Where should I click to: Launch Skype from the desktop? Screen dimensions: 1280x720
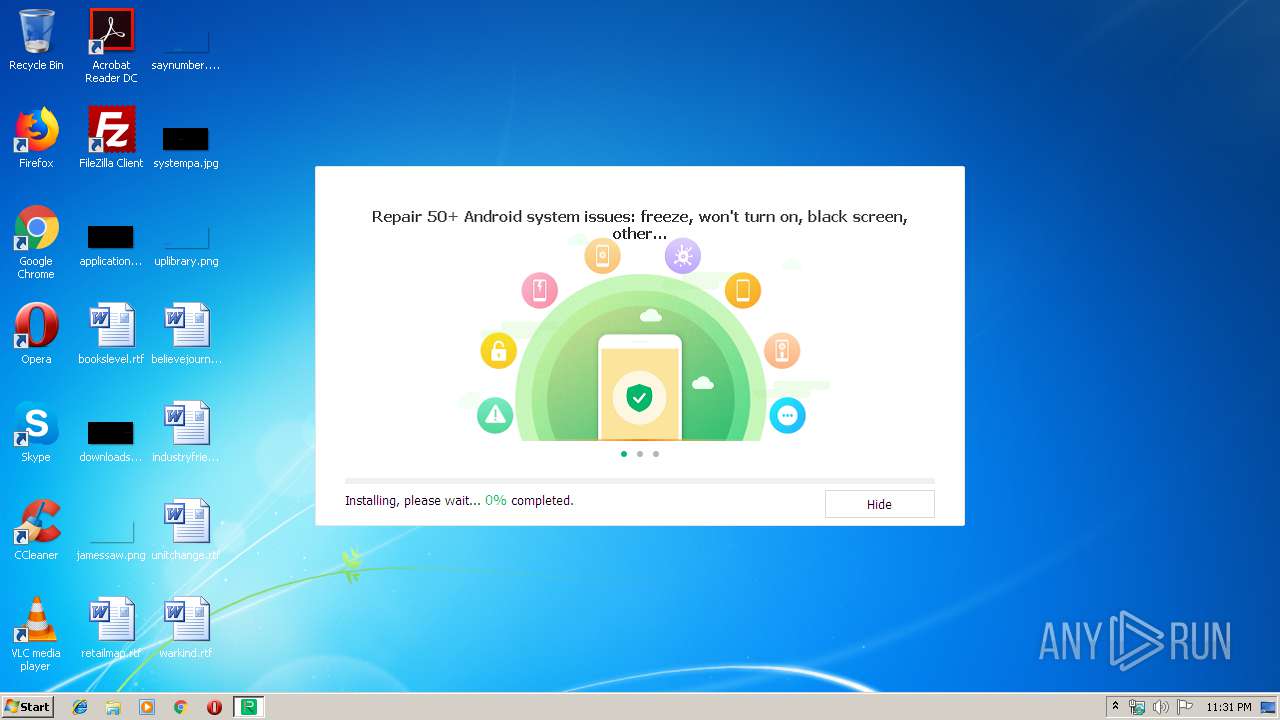point(36,432)
